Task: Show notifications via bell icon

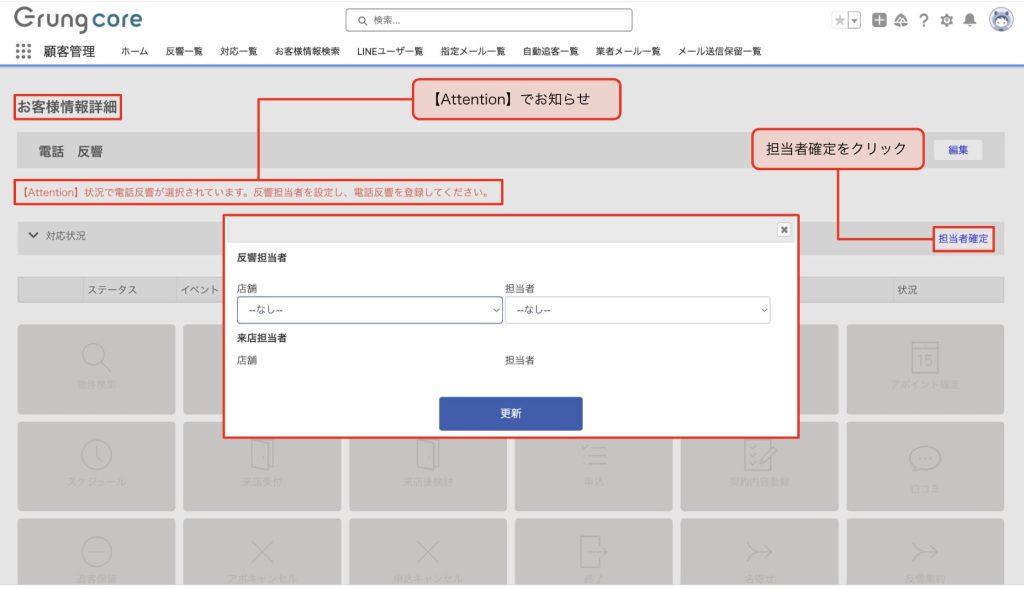Action: [x=969, y=20]
